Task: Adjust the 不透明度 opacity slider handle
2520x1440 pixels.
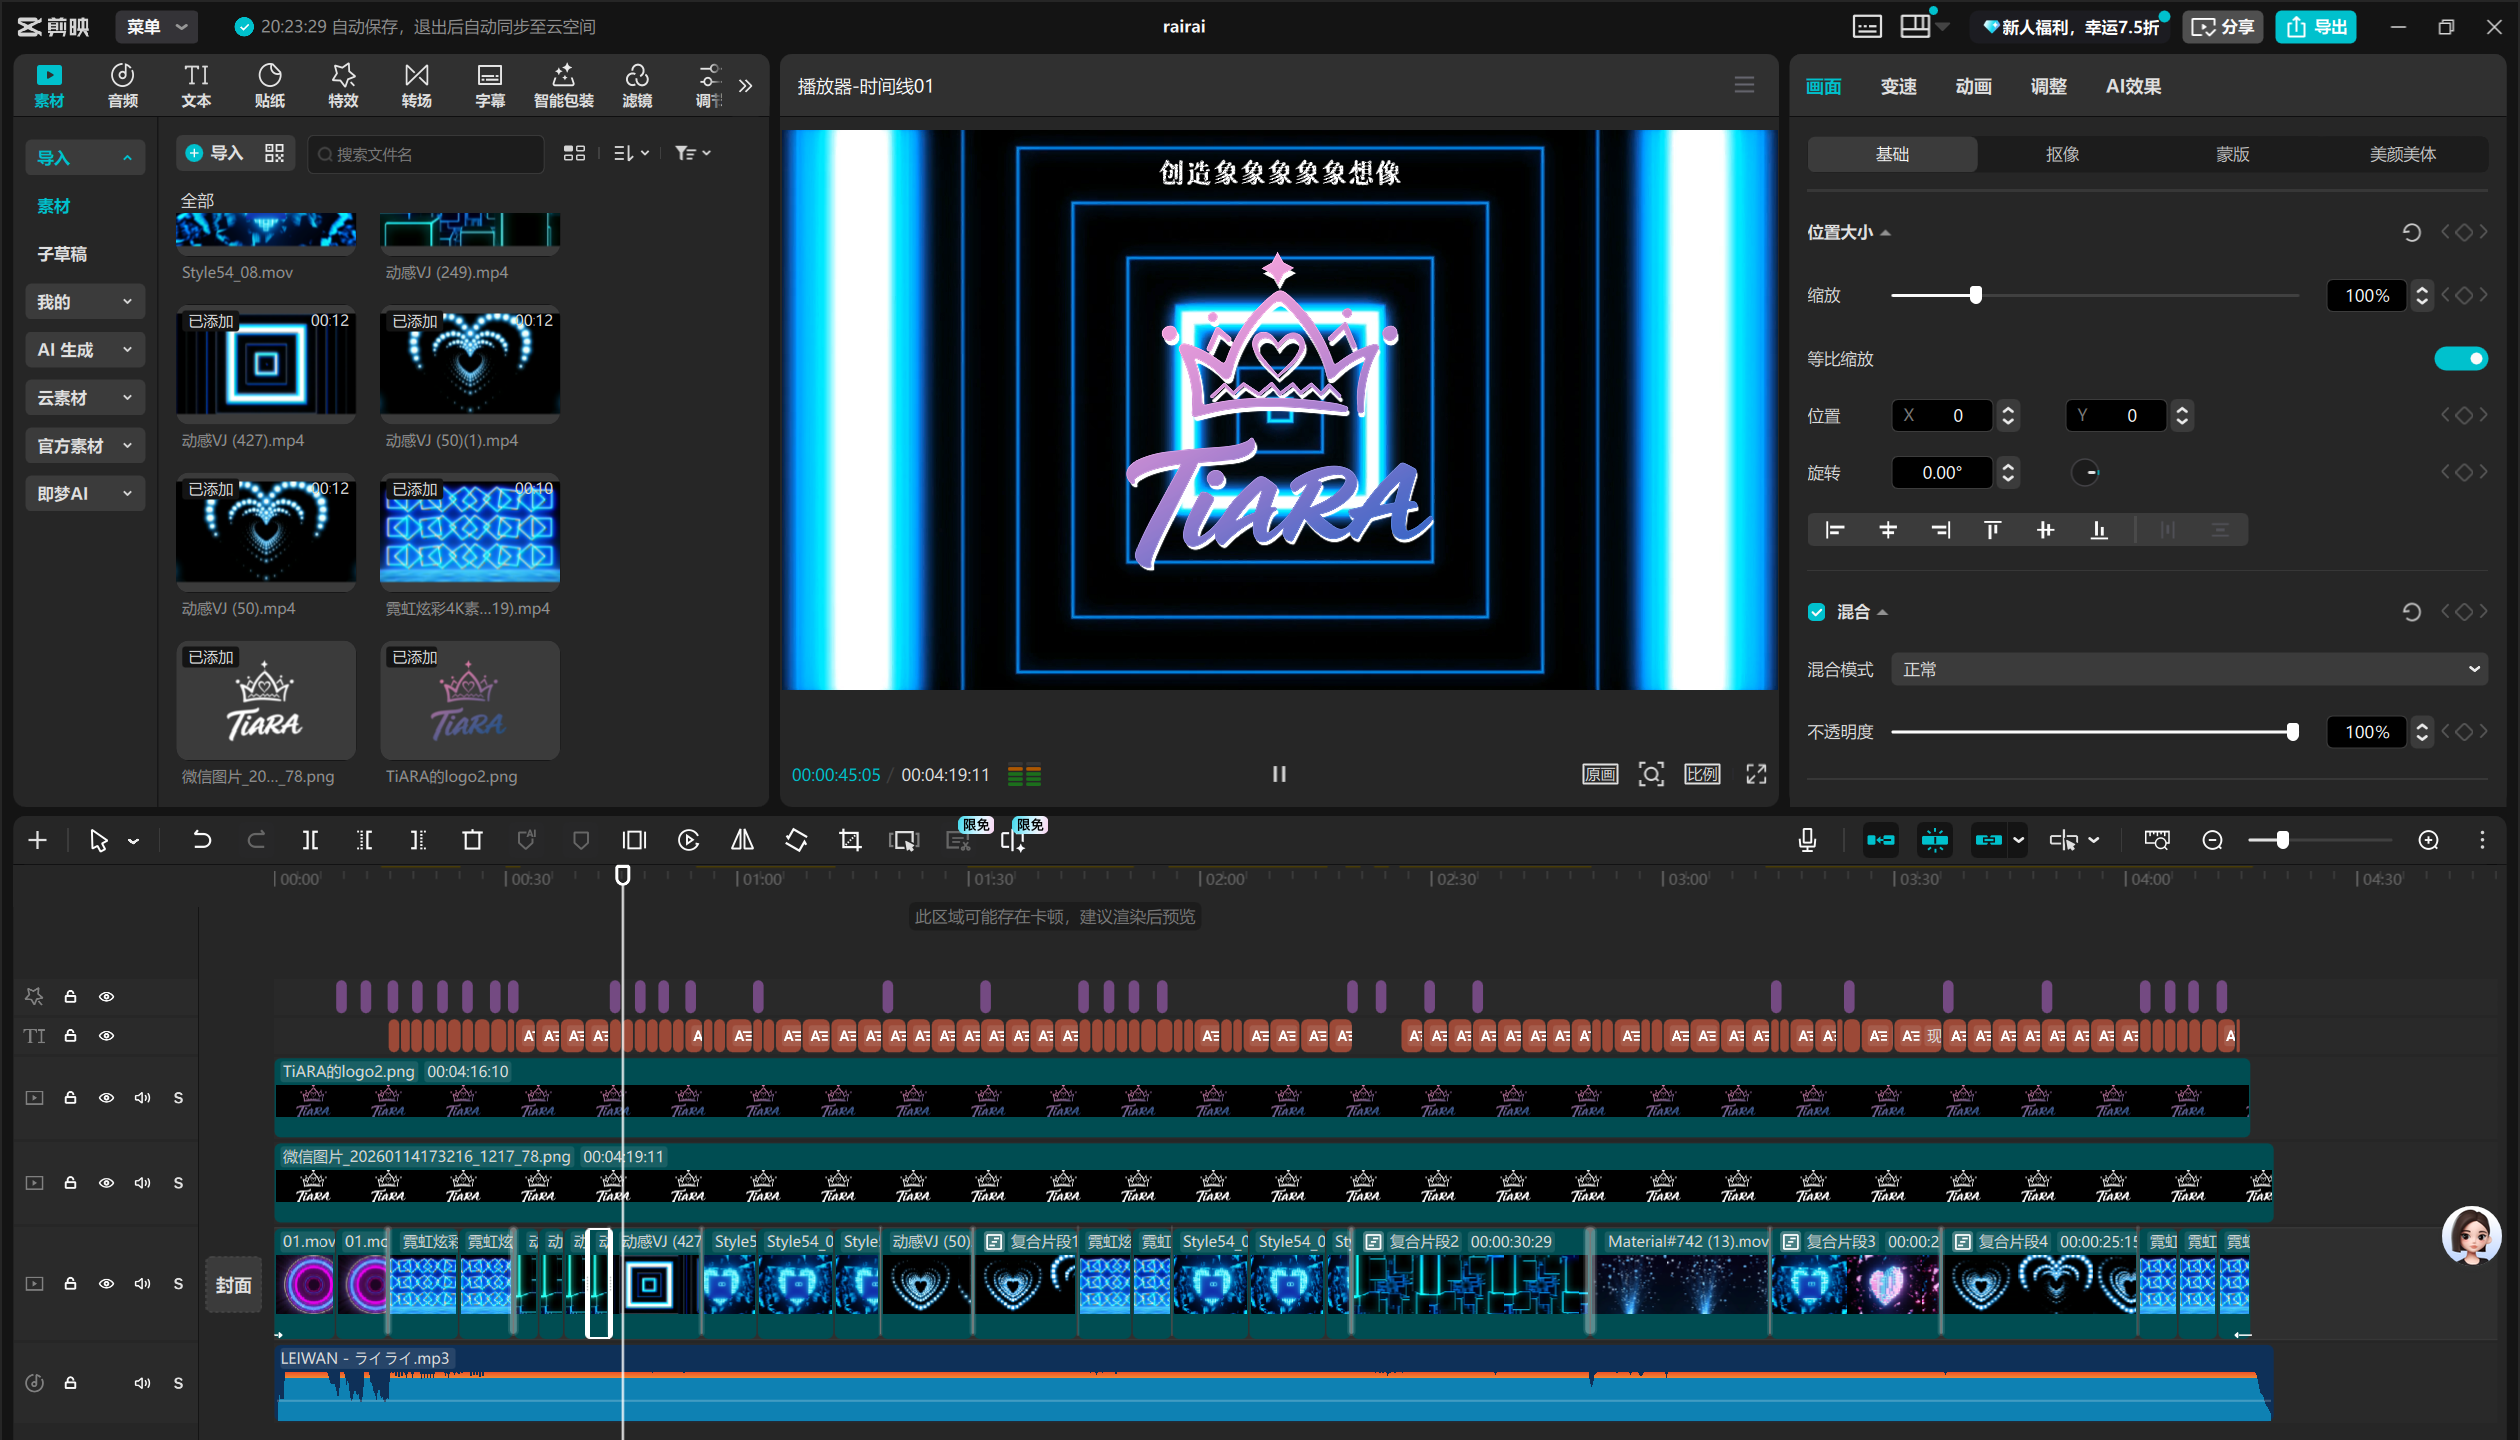Action: 2292,732
